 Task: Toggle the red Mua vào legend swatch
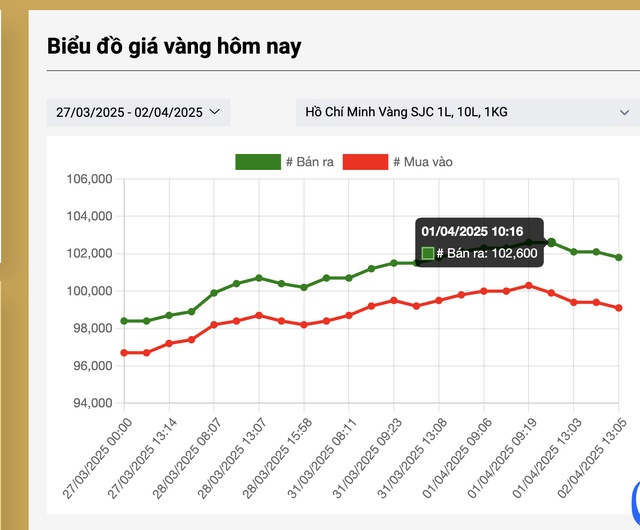(x=365, y=162)
